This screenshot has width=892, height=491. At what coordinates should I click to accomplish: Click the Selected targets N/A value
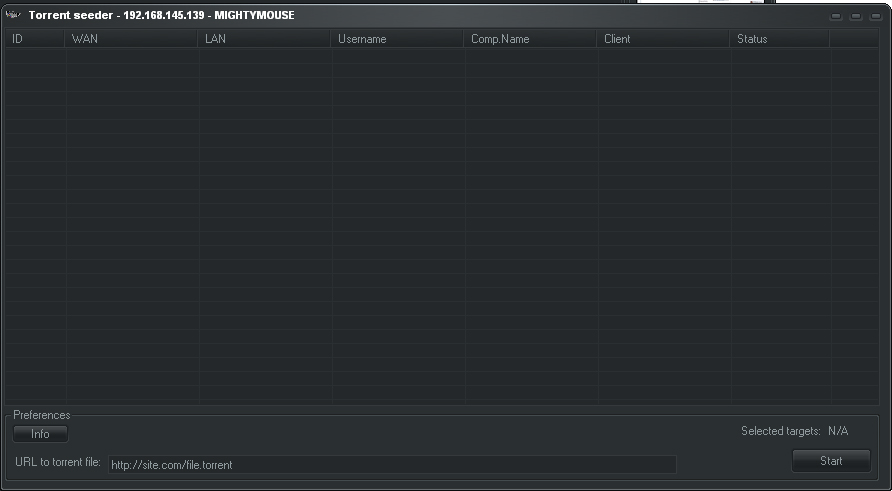838,431
